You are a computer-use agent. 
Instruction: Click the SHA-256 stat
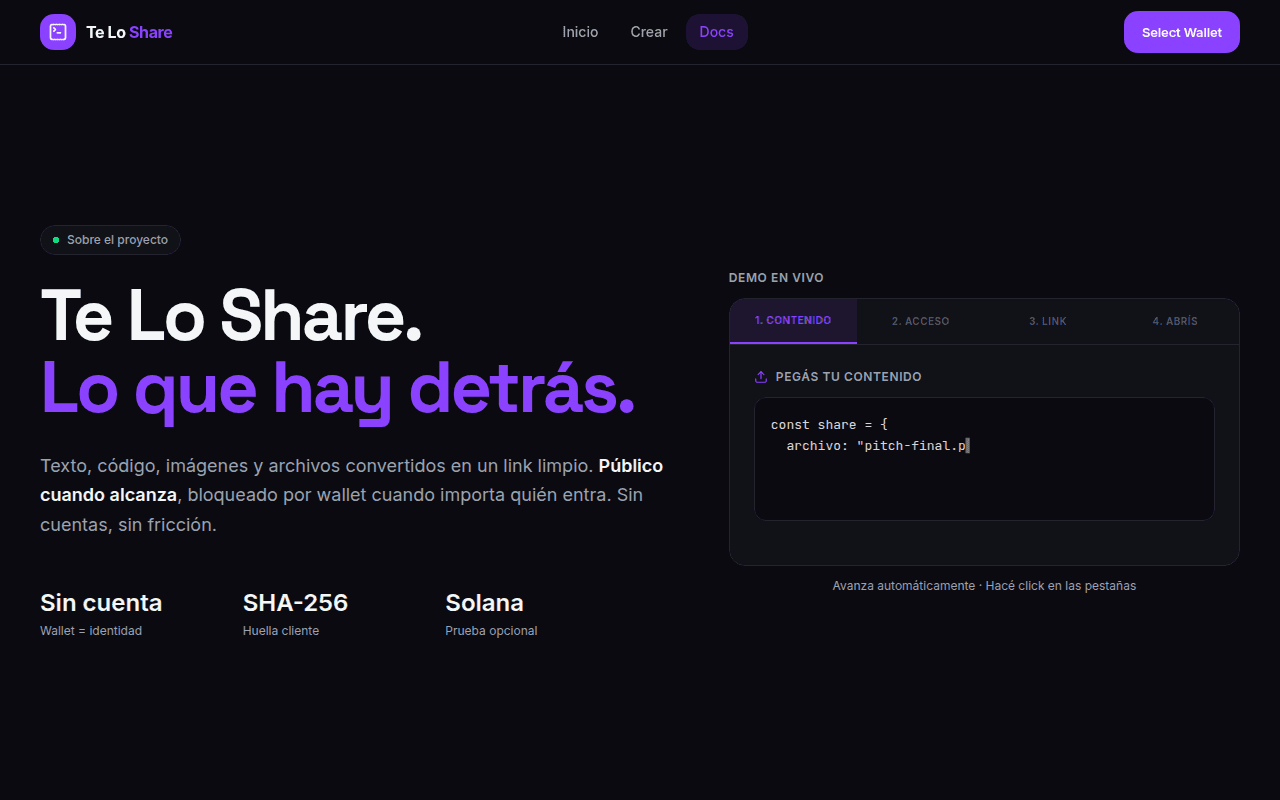click(x=295, y=603)
